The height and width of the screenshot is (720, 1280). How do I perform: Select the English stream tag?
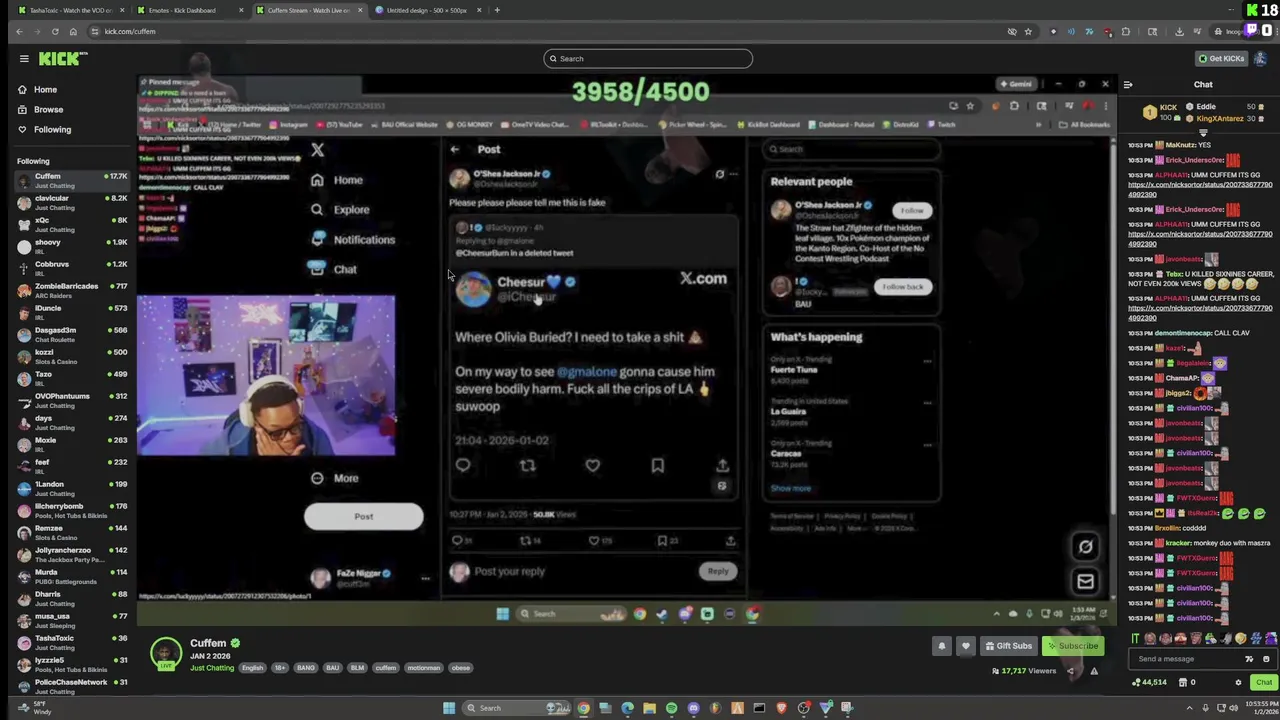pyautogui.click(x=252, y=668)
